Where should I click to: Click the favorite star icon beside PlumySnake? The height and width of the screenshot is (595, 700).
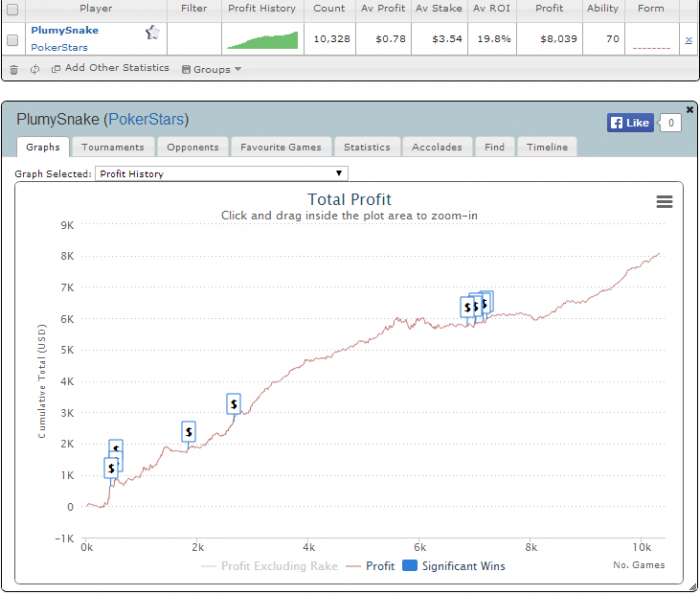tap(152, 33)
